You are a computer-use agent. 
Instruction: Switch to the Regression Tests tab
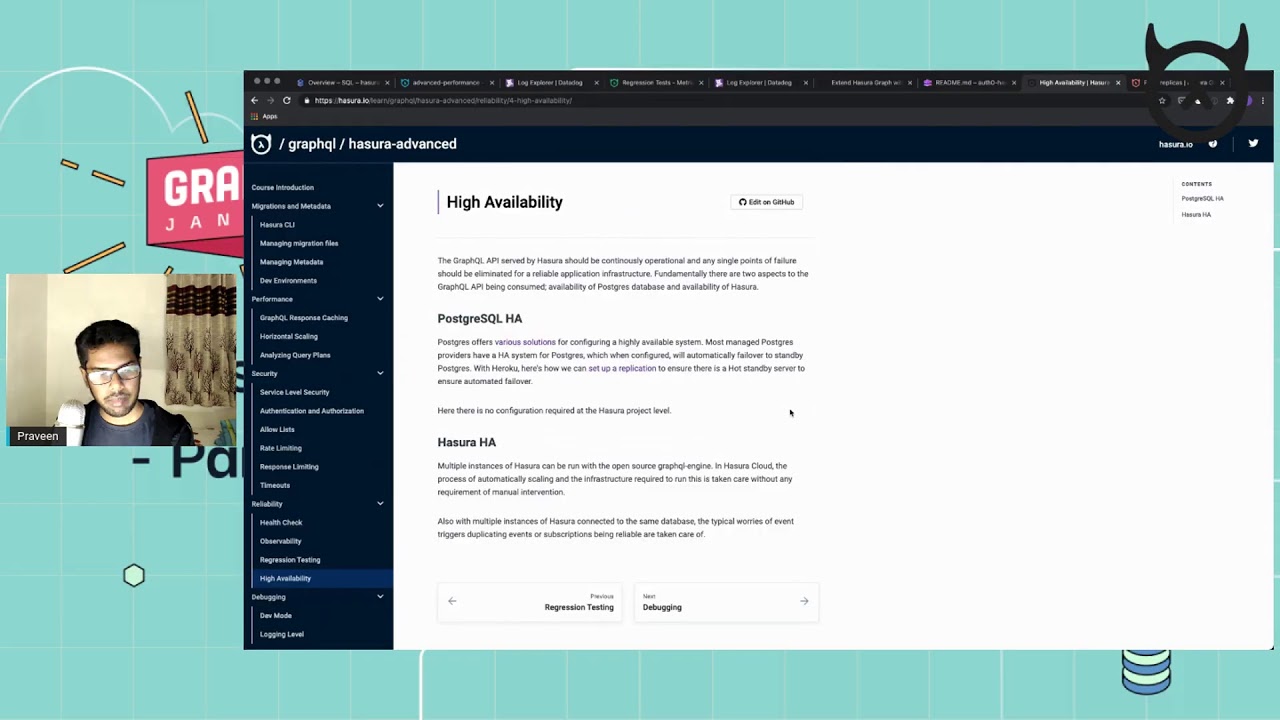click(x=654, y=82)
